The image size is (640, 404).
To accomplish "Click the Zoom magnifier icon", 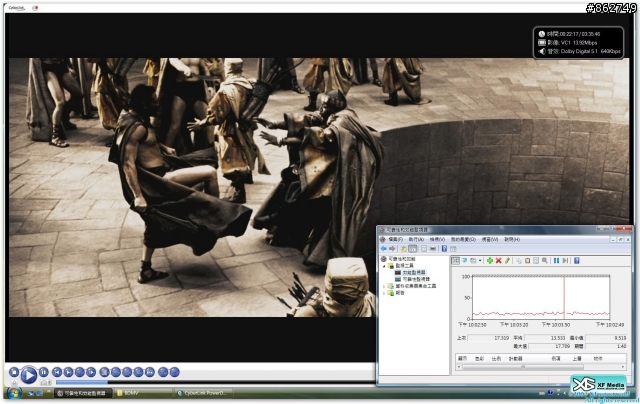I will [545, 260].
